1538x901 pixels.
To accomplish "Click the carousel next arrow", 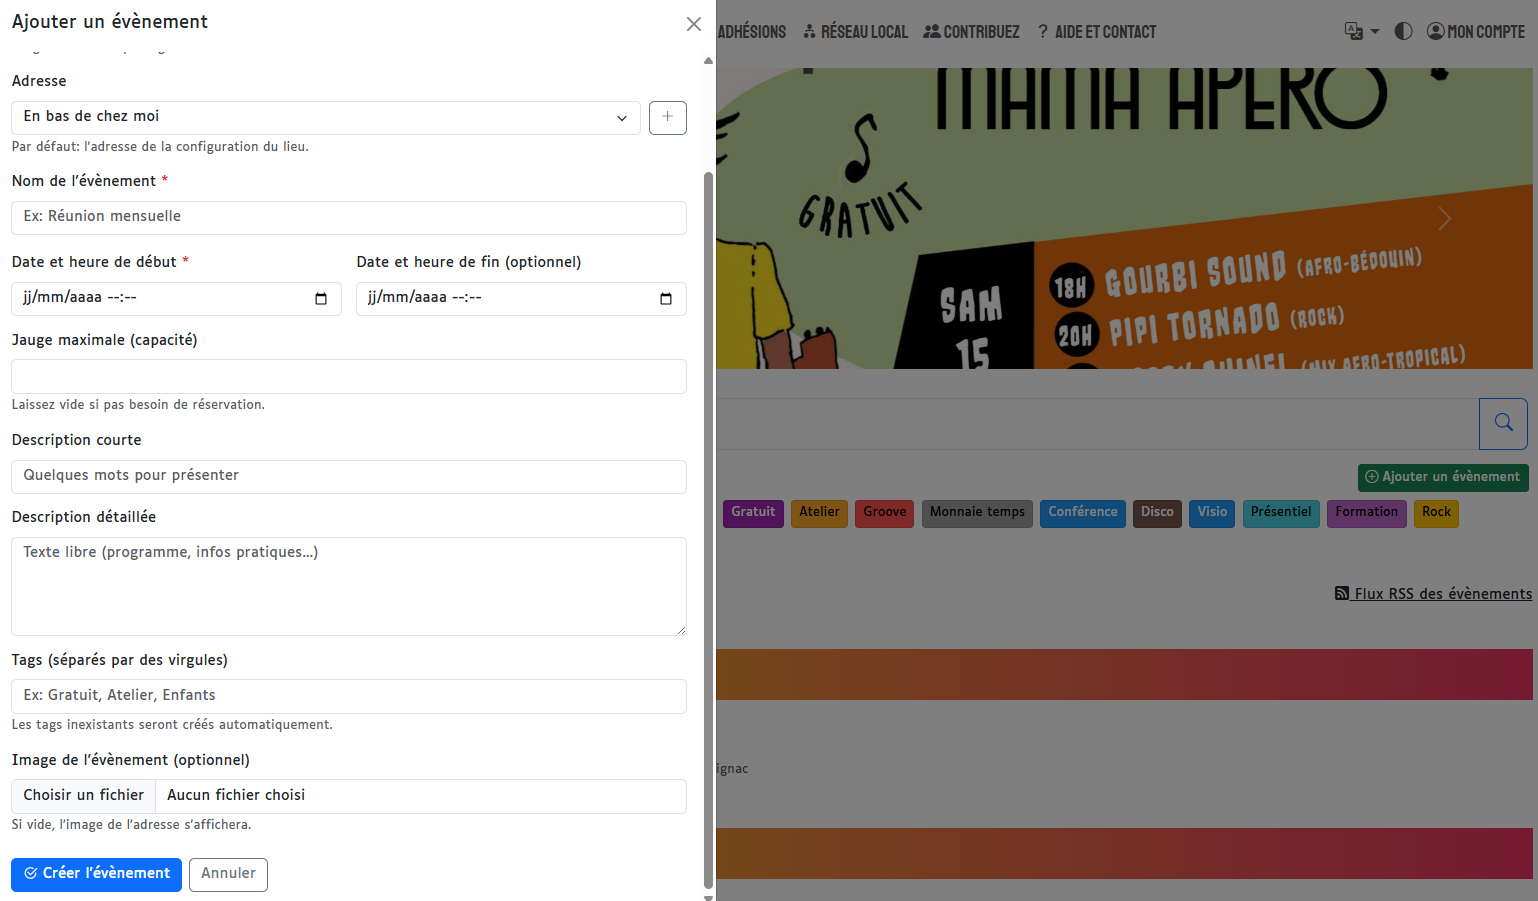I will point(1444,218).
